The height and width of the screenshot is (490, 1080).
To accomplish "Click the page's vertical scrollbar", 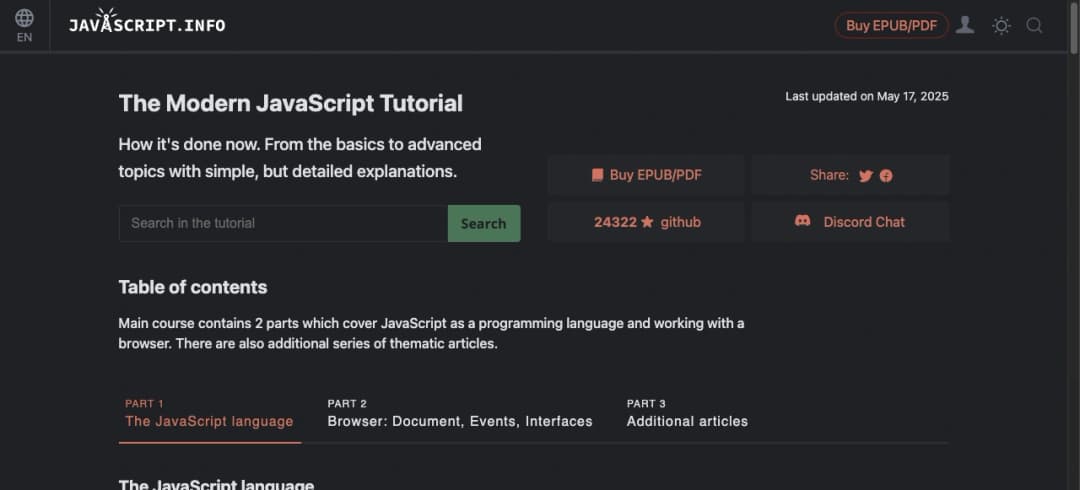I will click(x=1074, y=250).
